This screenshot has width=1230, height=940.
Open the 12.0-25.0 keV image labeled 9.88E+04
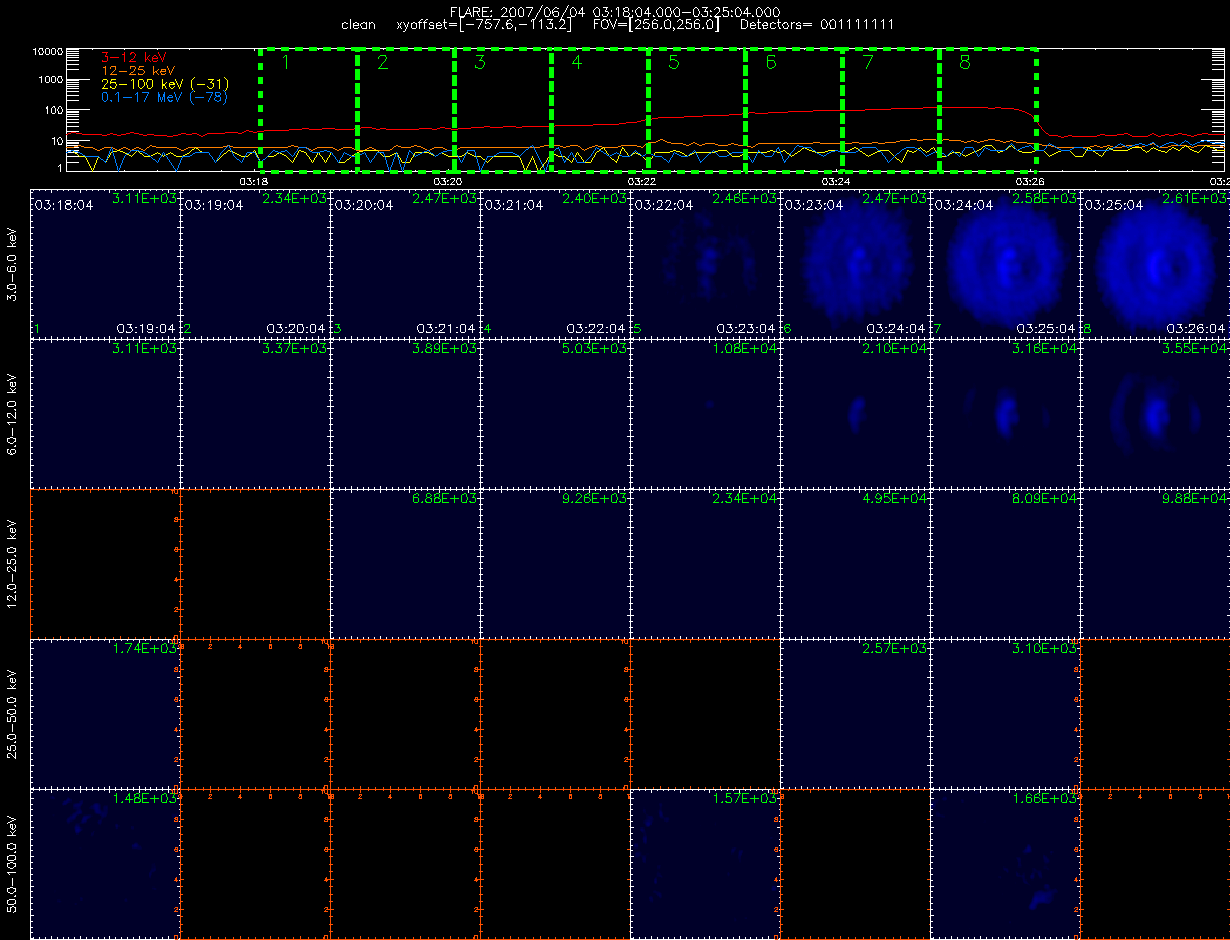pos(1155,563)
